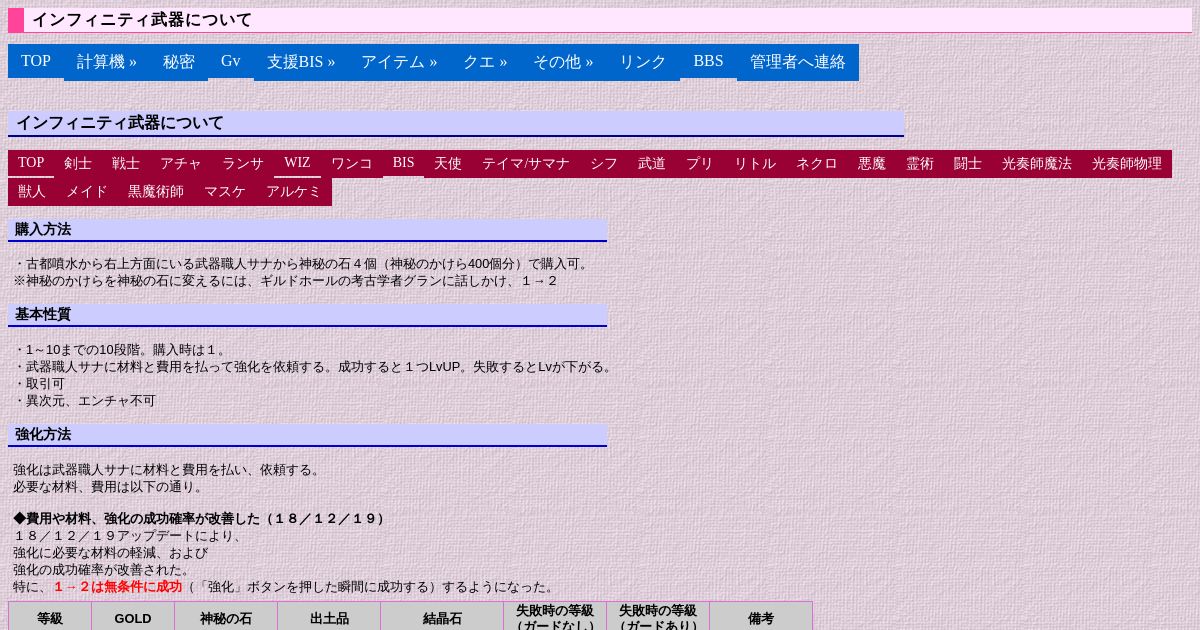Select the シフ class tab
The image size is (1200, 630).
[x=604, y=164]
